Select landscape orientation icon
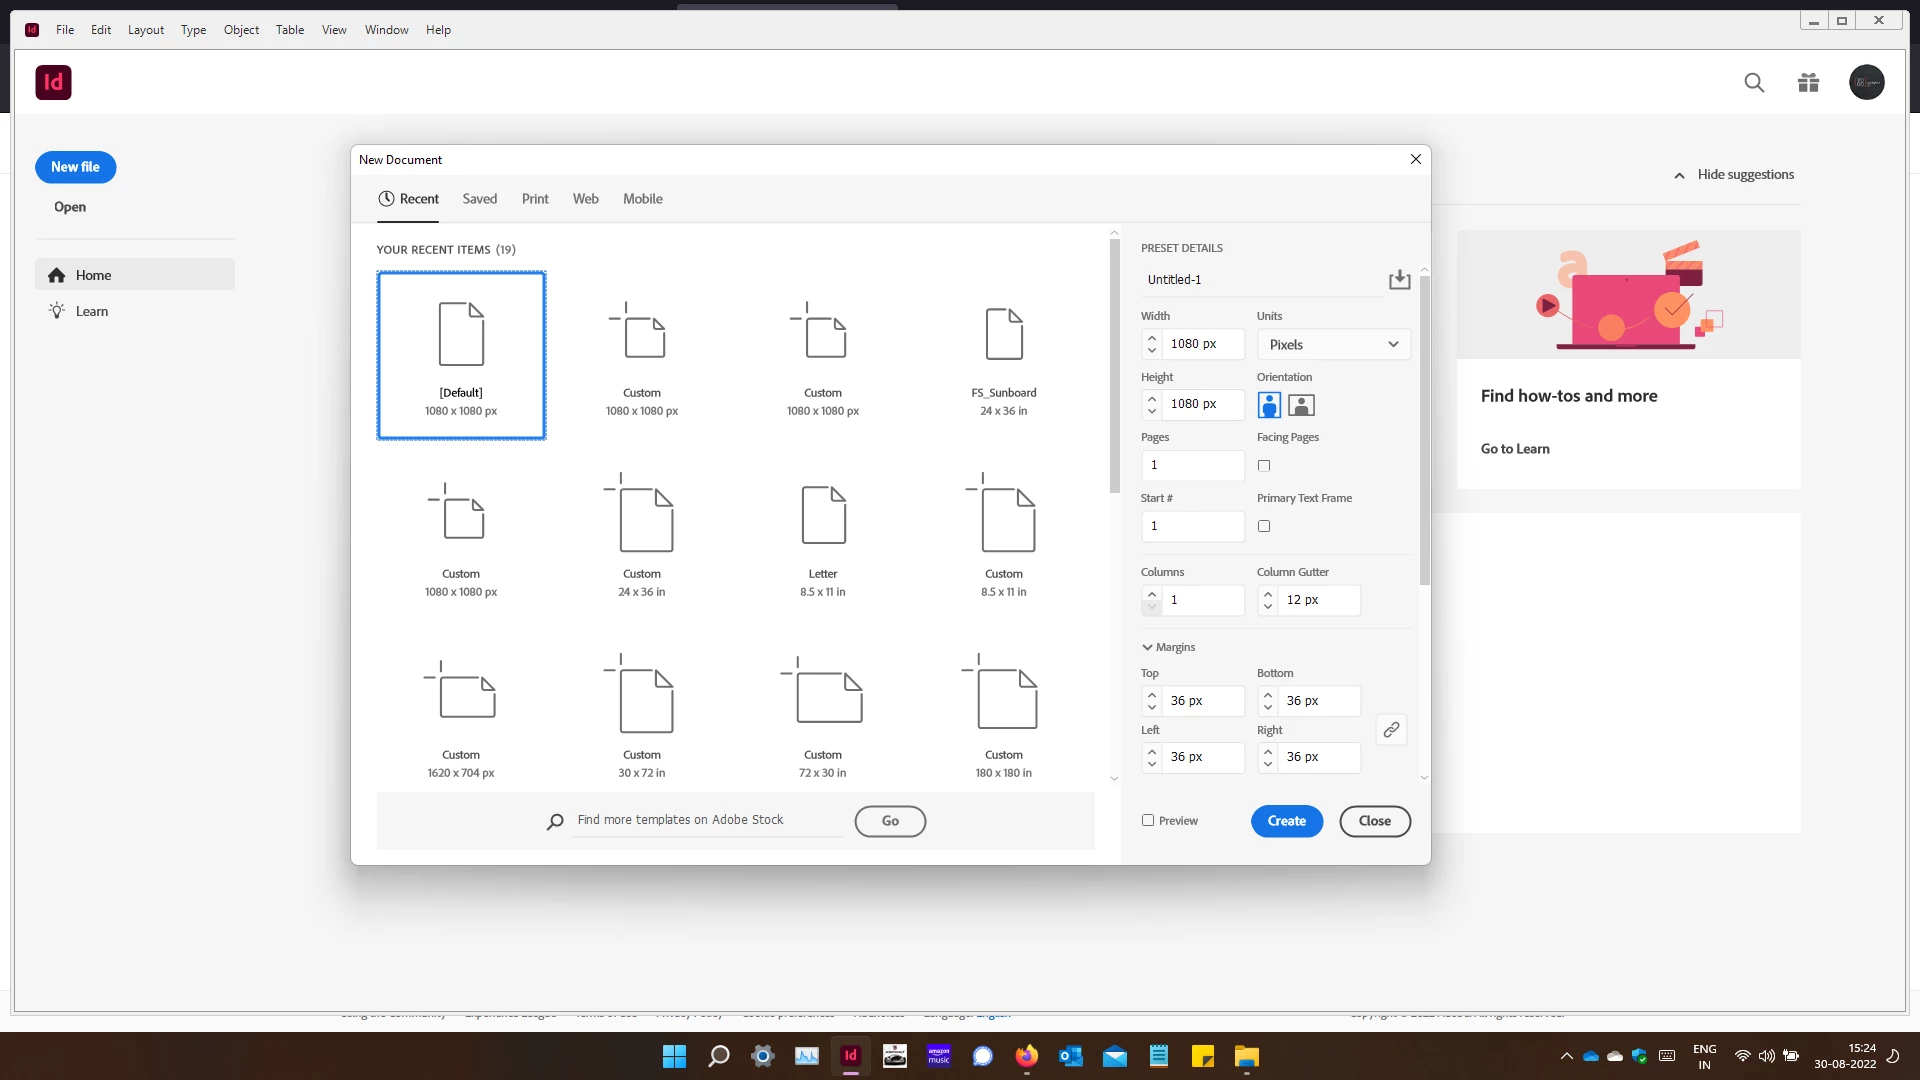This screenshot has width=1920, height=1080. tap(1301, 405)
